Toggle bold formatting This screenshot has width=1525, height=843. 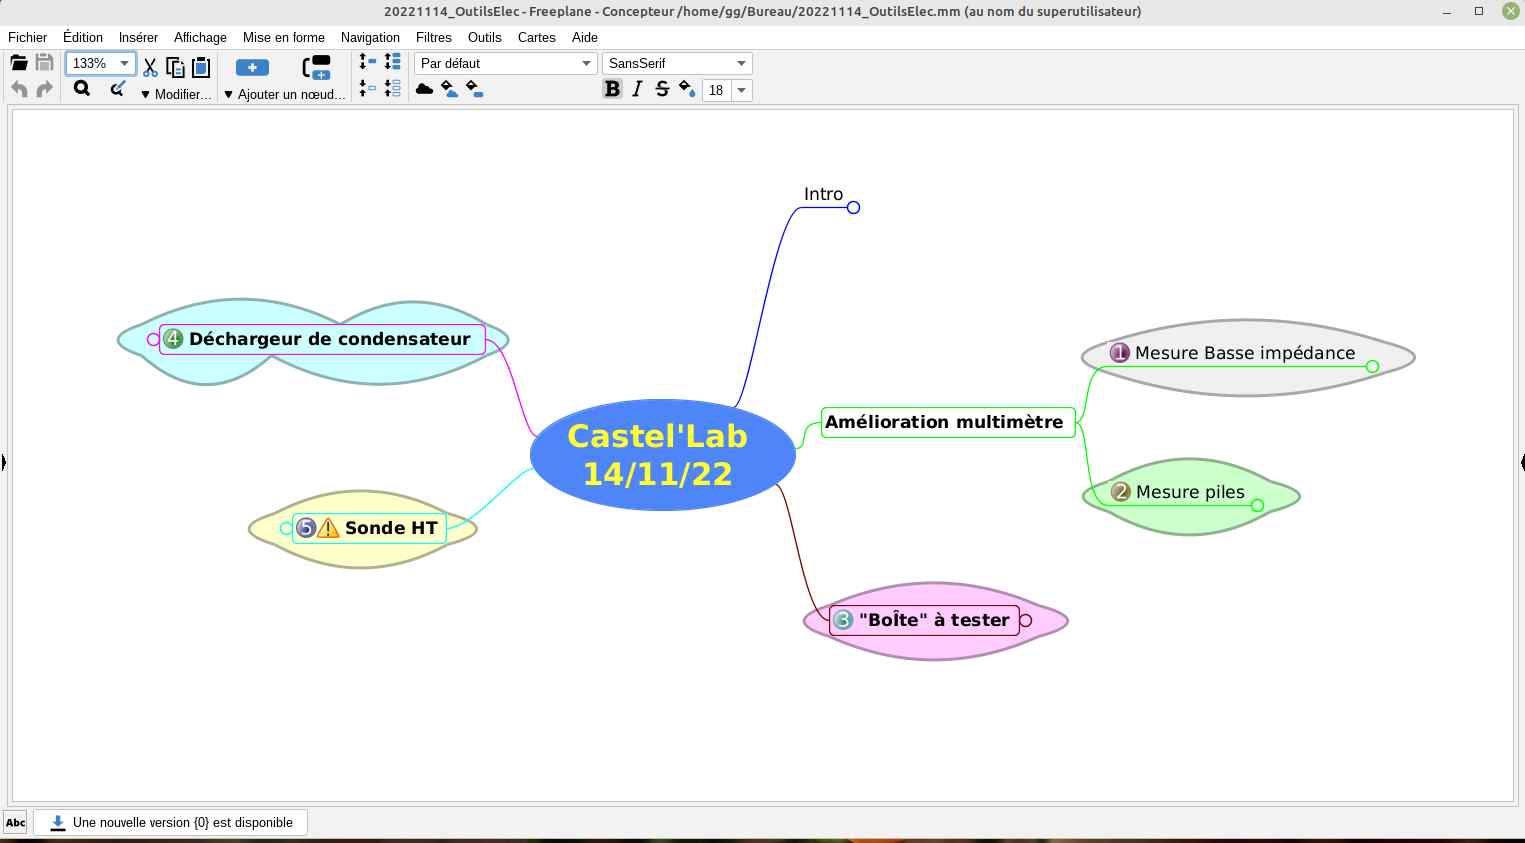[x=612, y=89]
